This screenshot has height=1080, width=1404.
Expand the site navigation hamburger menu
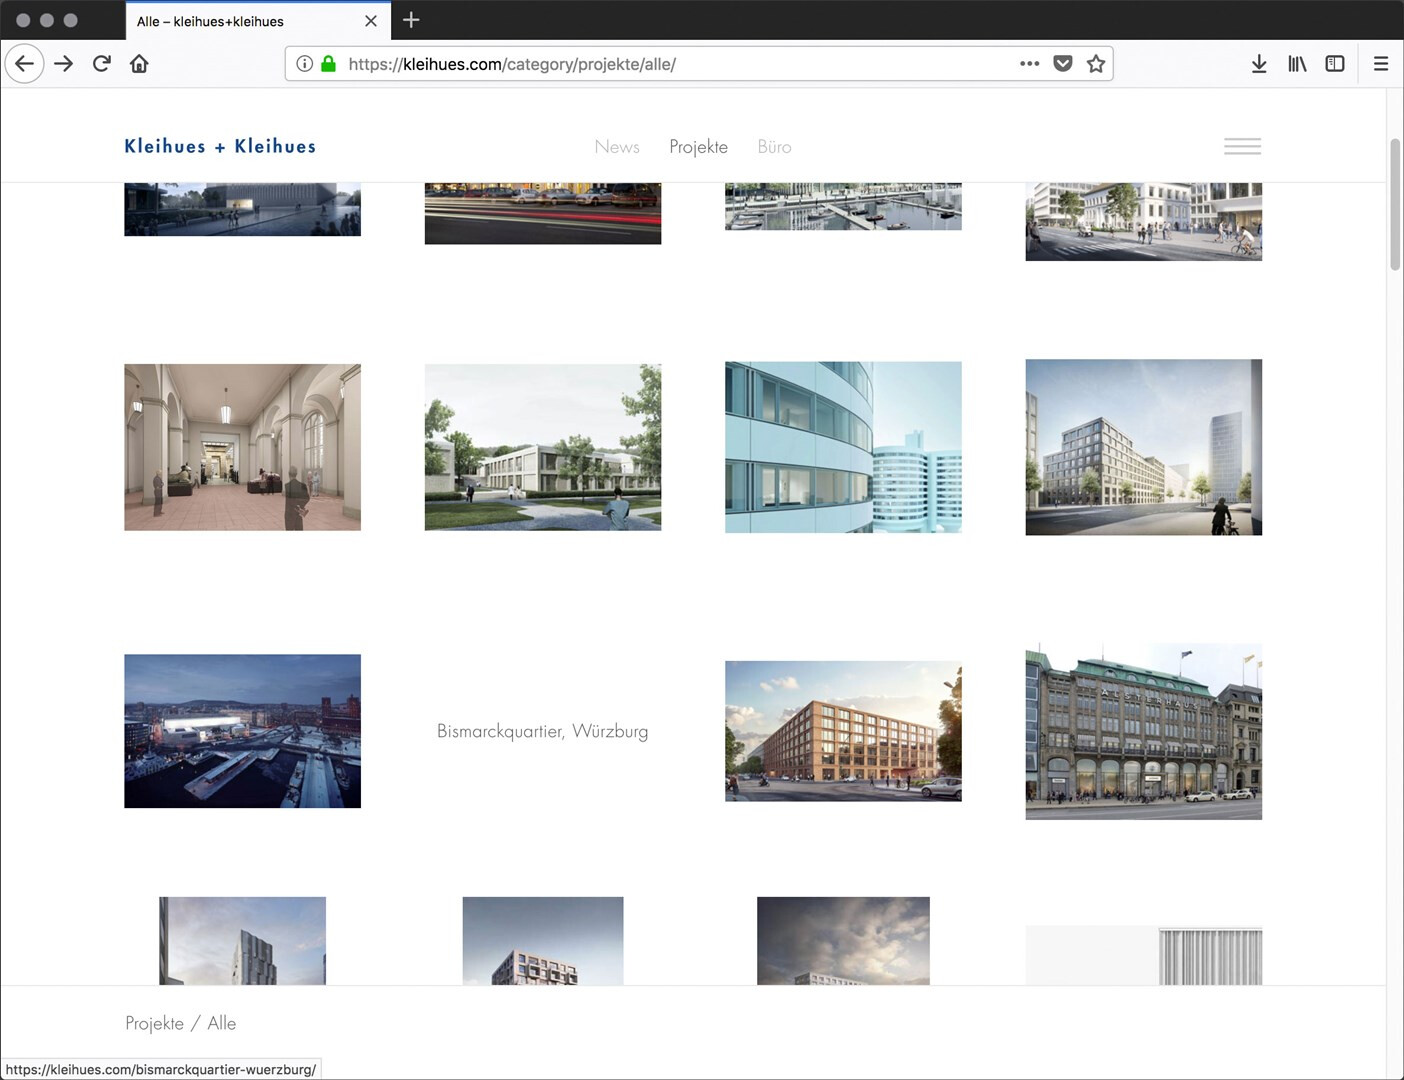[1242, 146]
